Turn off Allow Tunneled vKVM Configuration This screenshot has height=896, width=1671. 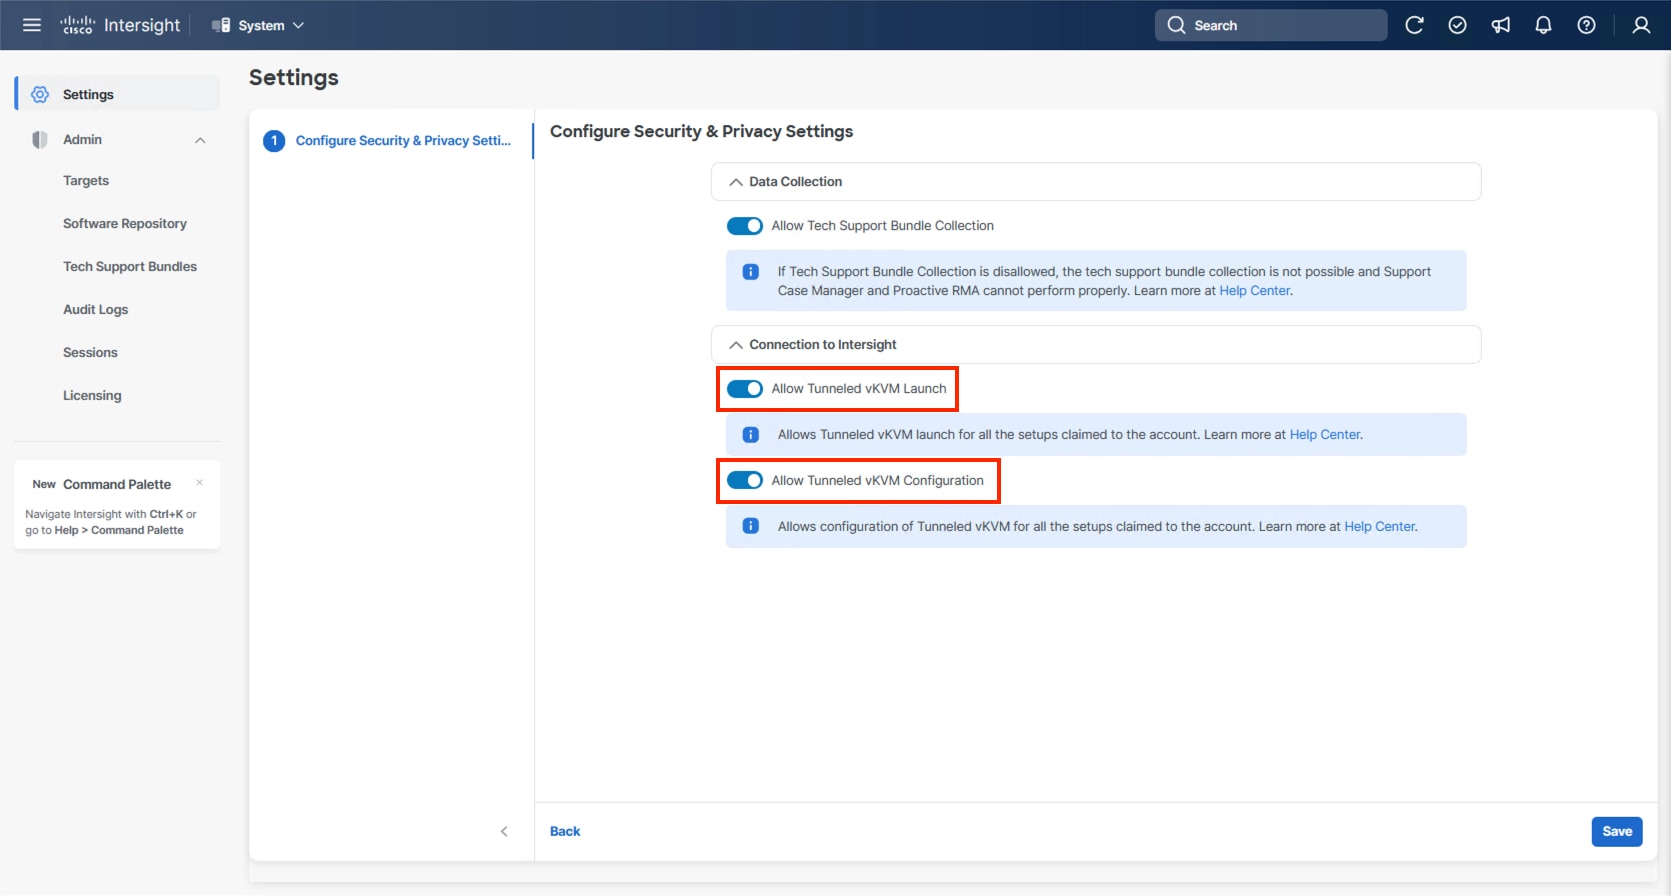[745, 481]
